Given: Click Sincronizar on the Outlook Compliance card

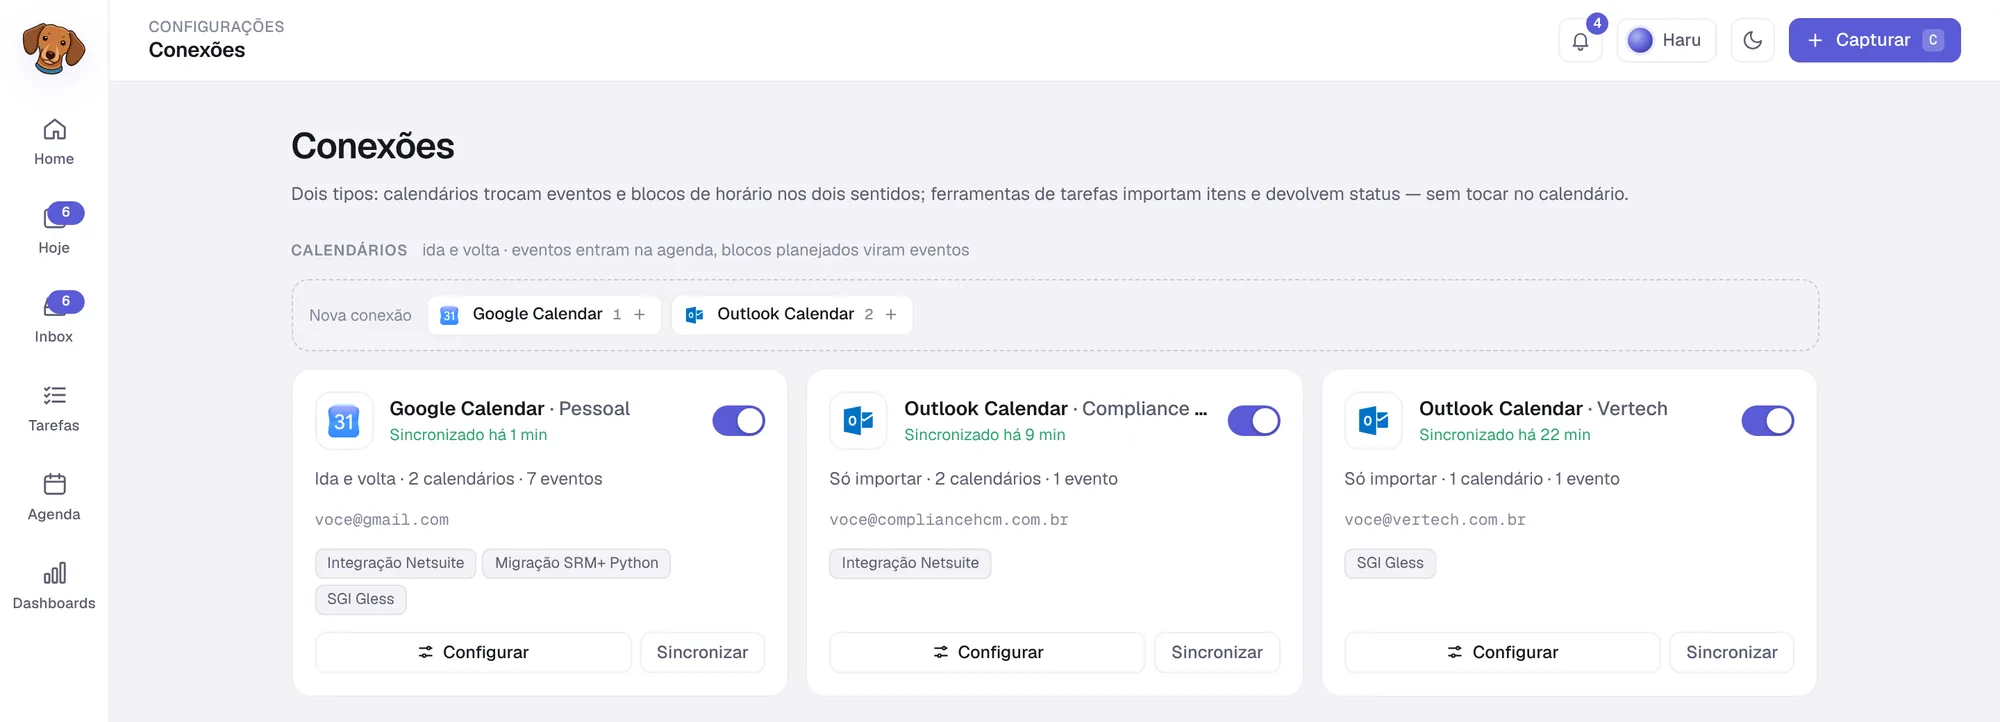Looking at the screenshot, I should coord(1217,653).
